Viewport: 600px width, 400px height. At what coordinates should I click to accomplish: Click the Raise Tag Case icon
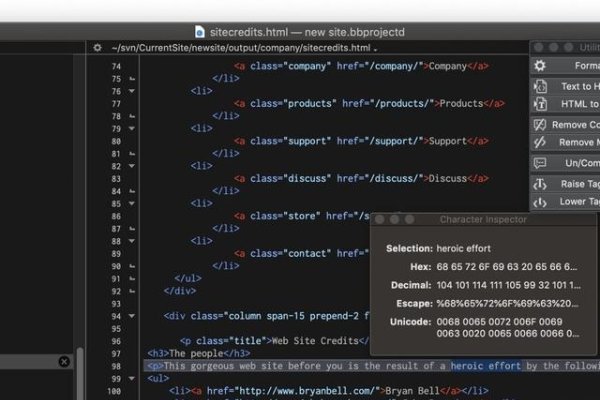coord(541,184)
